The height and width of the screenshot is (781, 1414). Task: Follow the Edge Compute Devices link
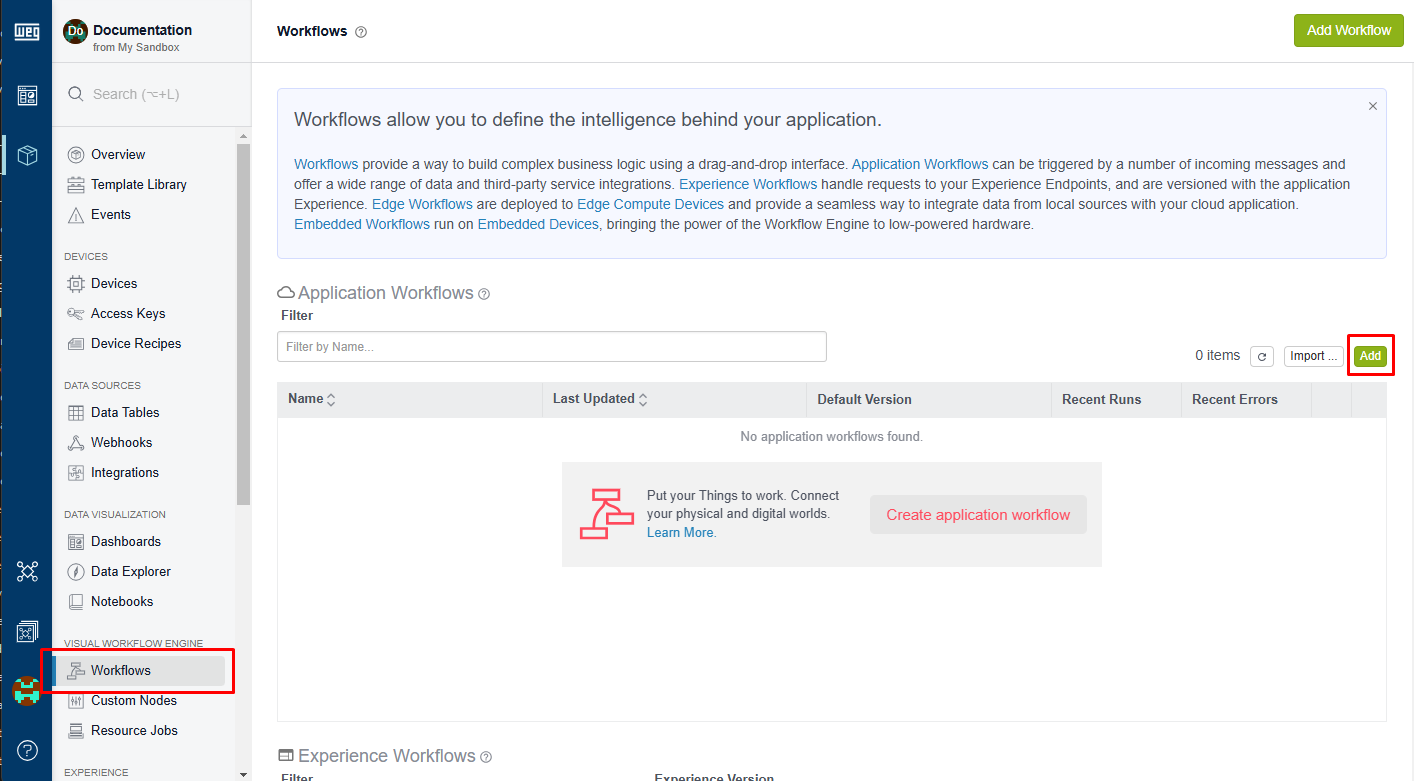pos(650,204)
